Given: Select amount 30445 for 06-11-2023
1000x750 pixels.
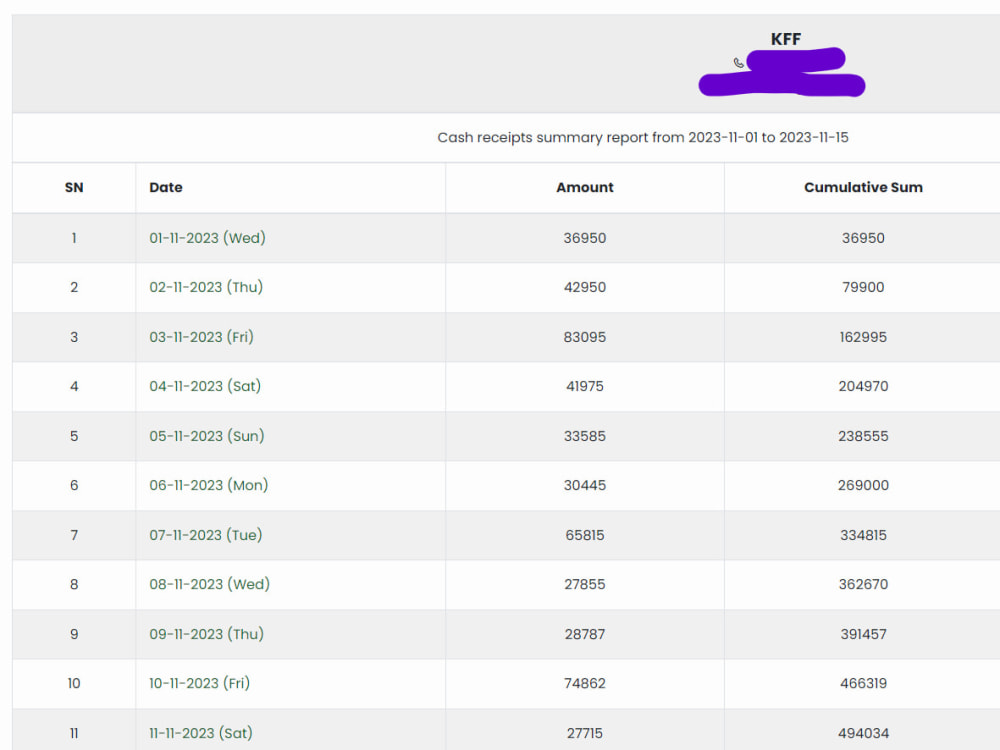Looking at the screenshot, I should pyautogui.click(x=585, y=485).
